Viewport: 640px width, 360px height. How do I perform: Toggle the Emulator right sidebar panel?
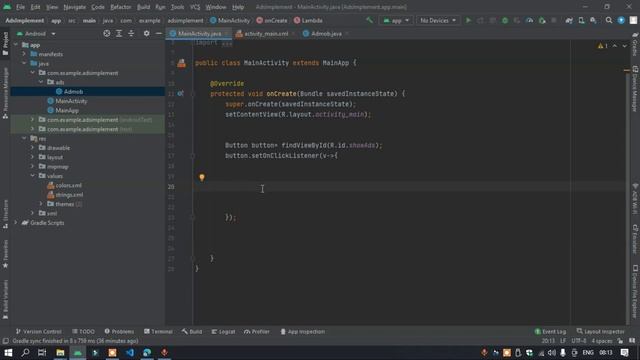point(635,239)
